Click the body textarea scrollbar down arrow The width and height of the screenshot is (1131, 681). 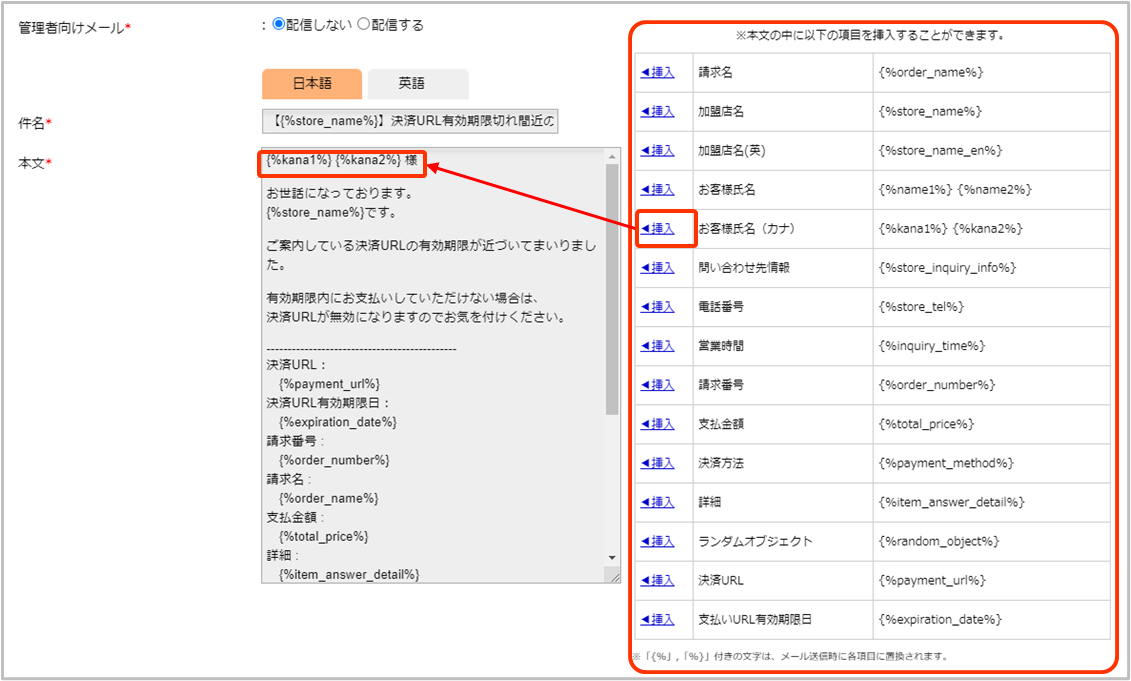(612, 557)
